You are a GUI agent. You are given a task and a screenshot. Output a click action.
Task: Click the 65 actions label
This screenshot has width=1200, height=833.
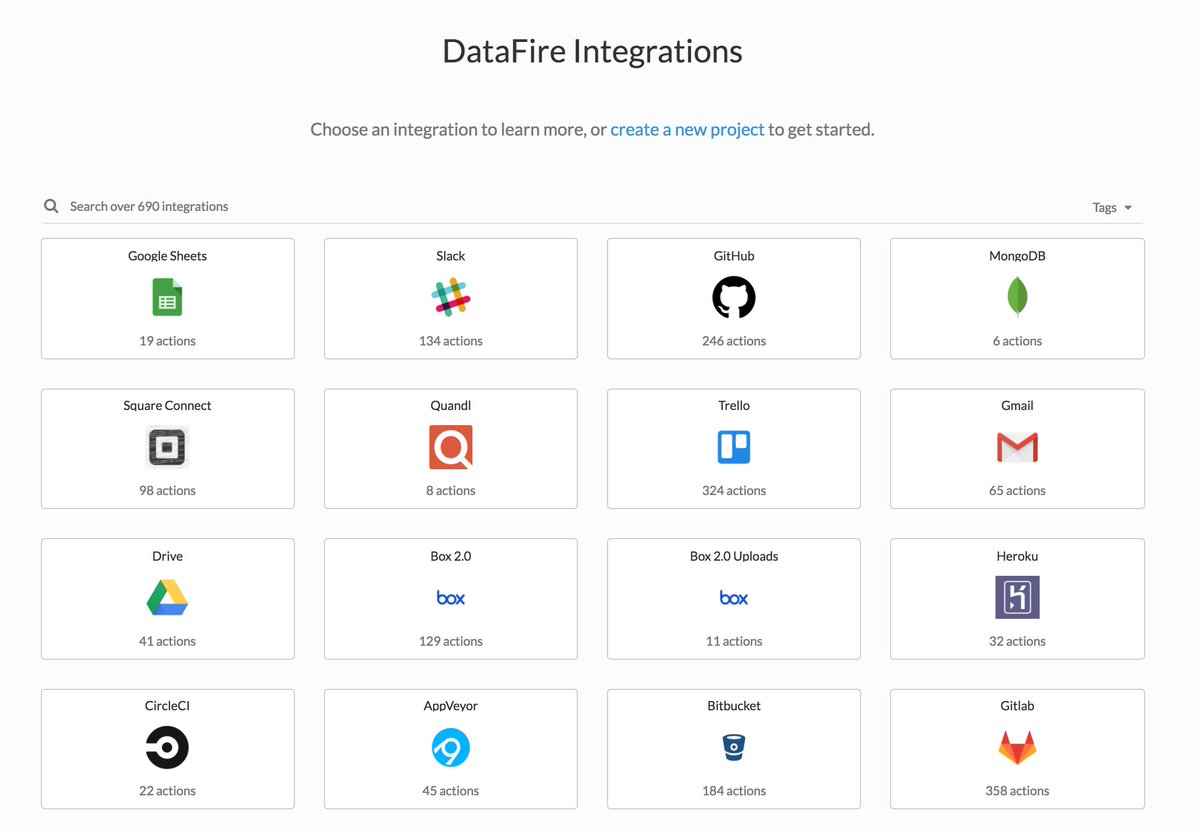tap(1017, 491)
